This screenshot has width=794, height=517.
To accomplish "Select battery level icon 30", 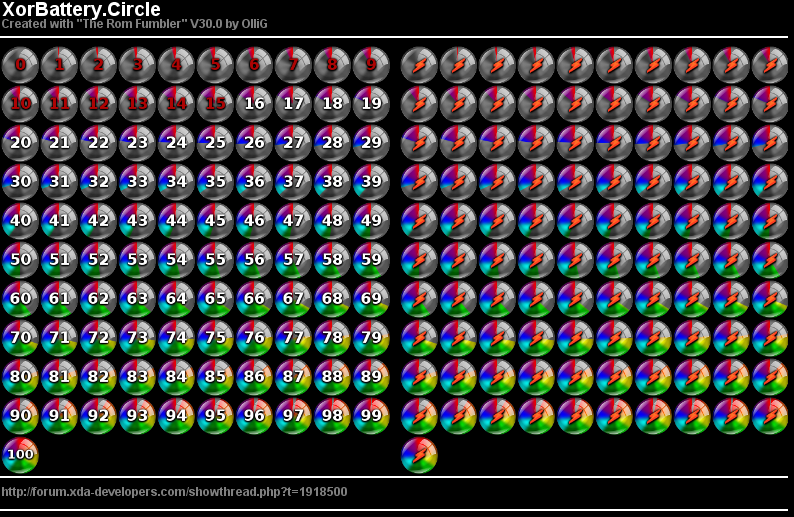I will [20, 182].
